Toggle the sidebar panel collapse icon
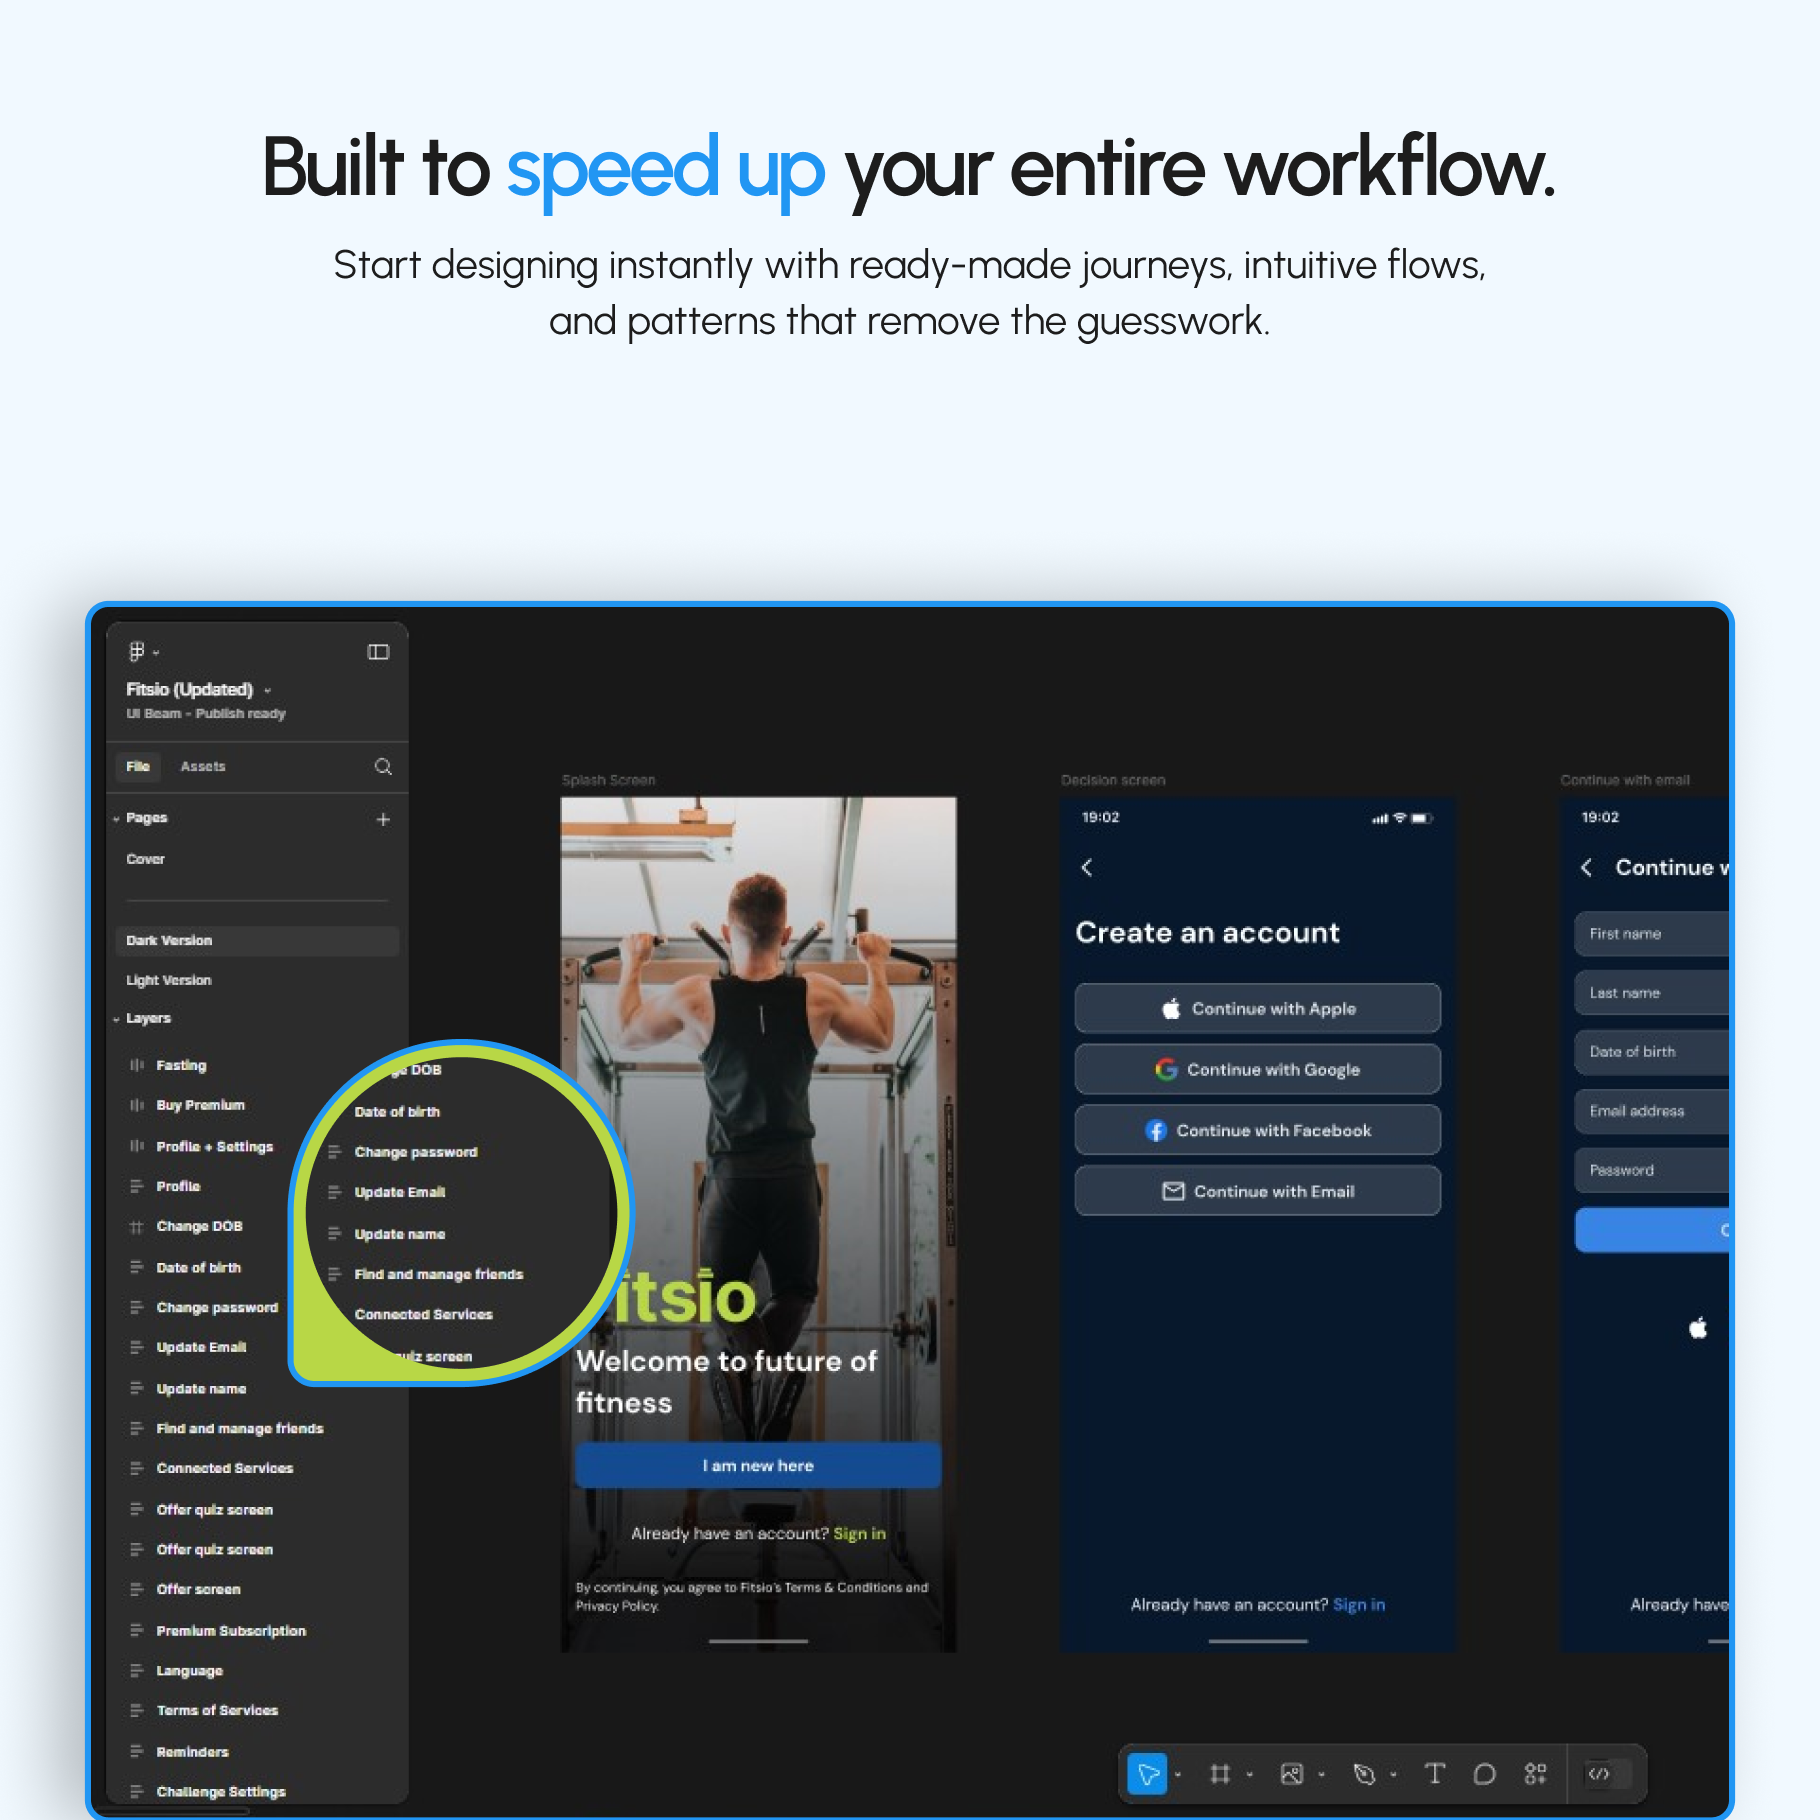The image size is (1820, 1820). (378, 652)
